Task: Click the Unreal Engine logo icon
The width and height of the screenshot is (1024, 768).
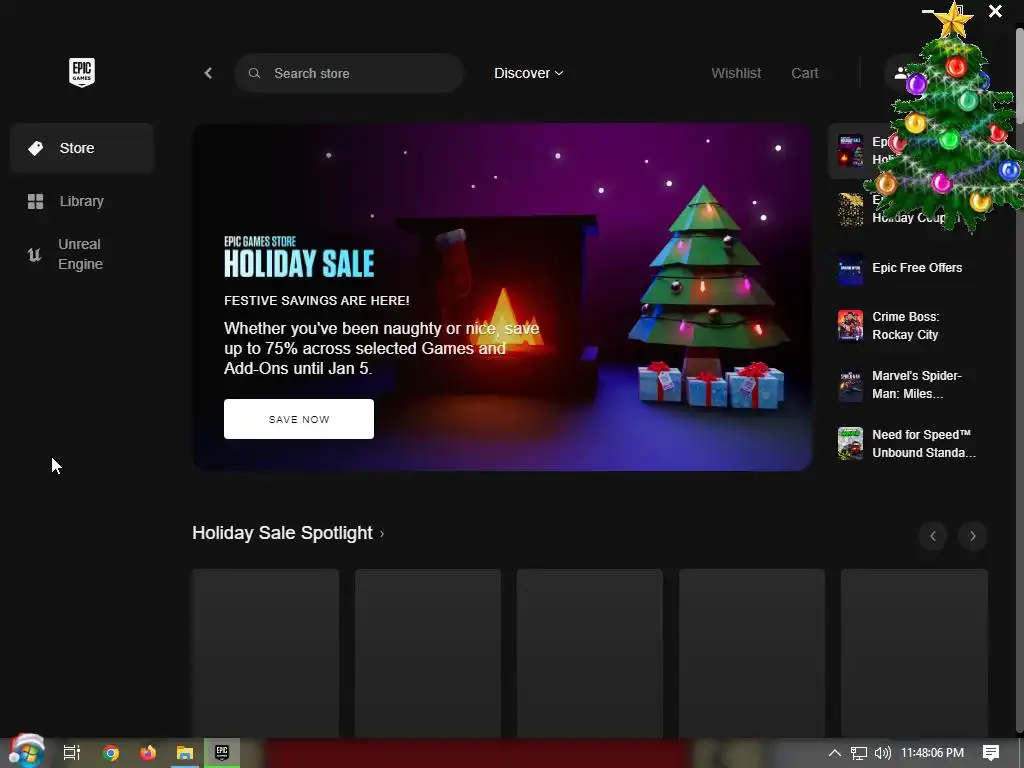Action: tap(35, 255)
